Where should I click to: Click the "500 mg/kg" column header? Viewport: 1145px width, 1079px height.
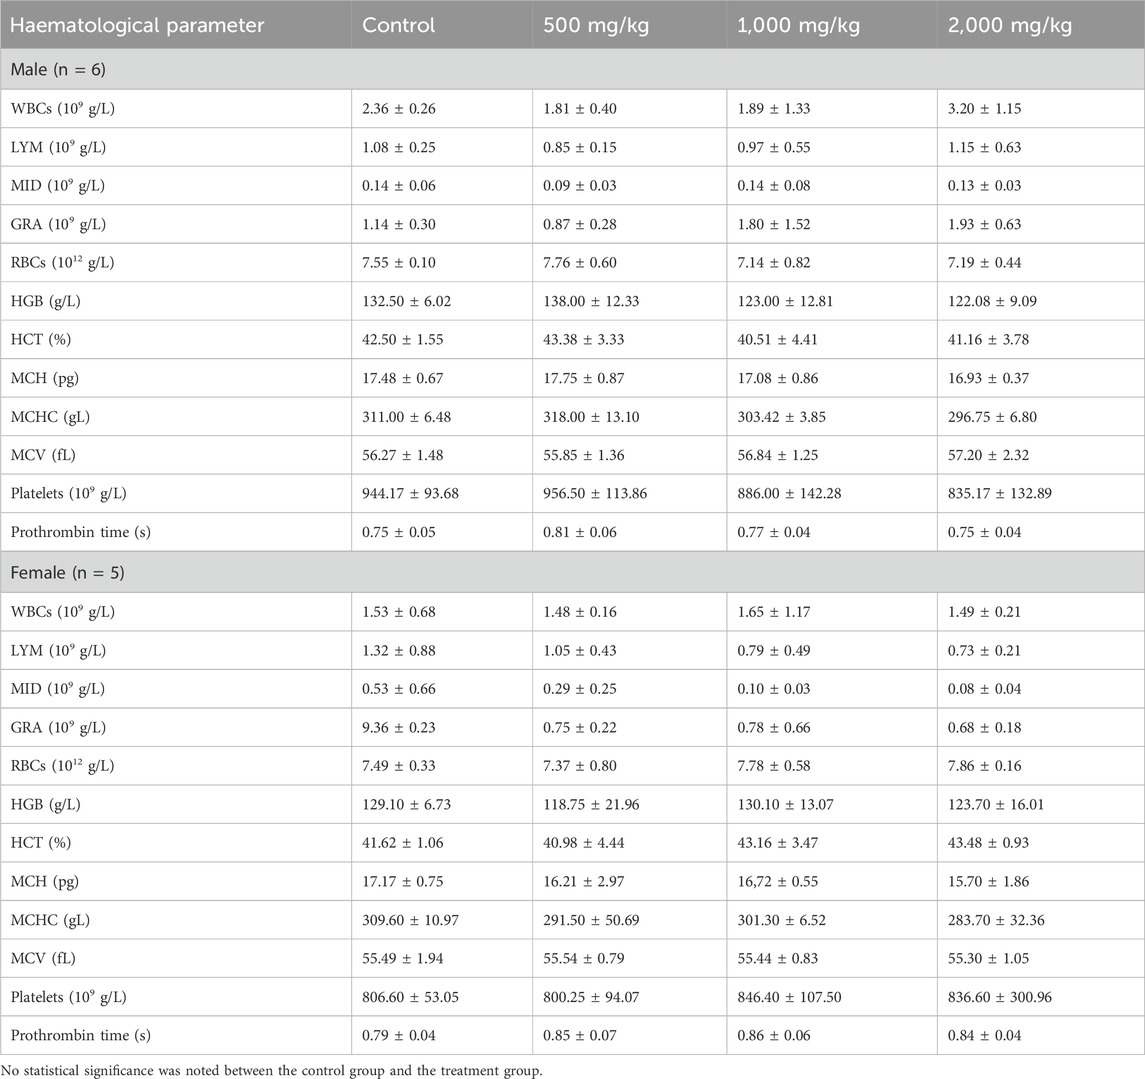click(596, 25)
